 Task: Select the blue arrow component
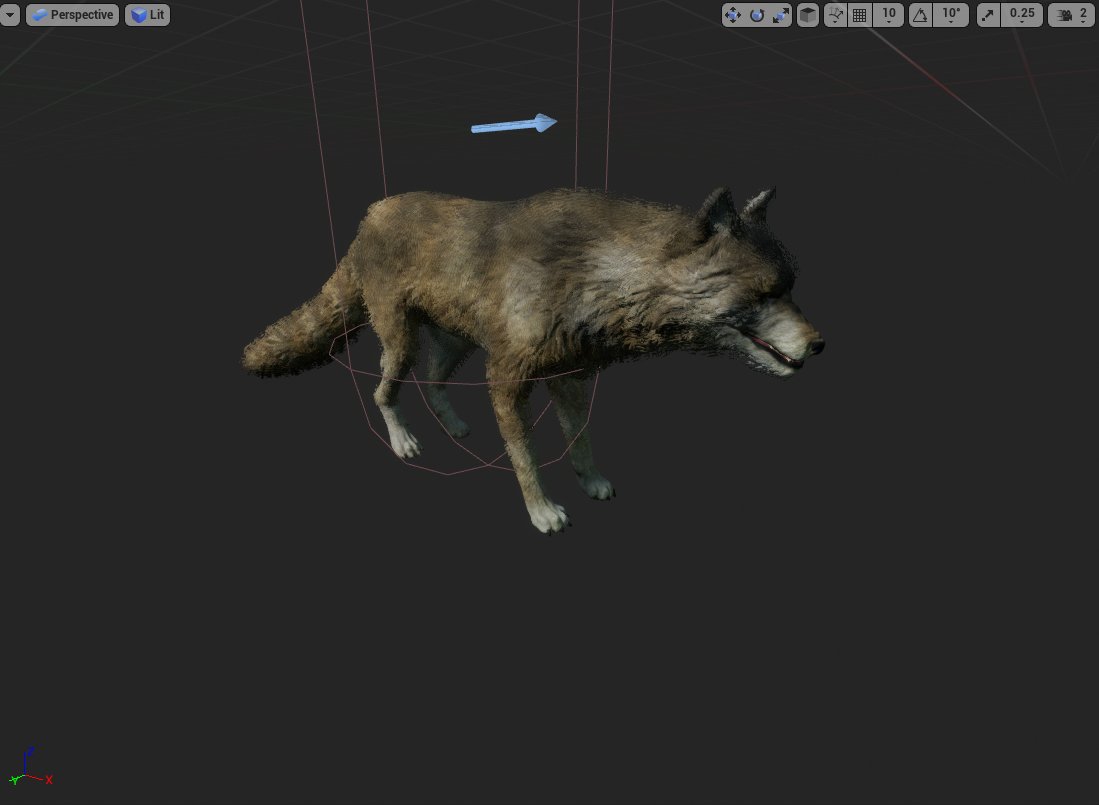click(514, 125)
